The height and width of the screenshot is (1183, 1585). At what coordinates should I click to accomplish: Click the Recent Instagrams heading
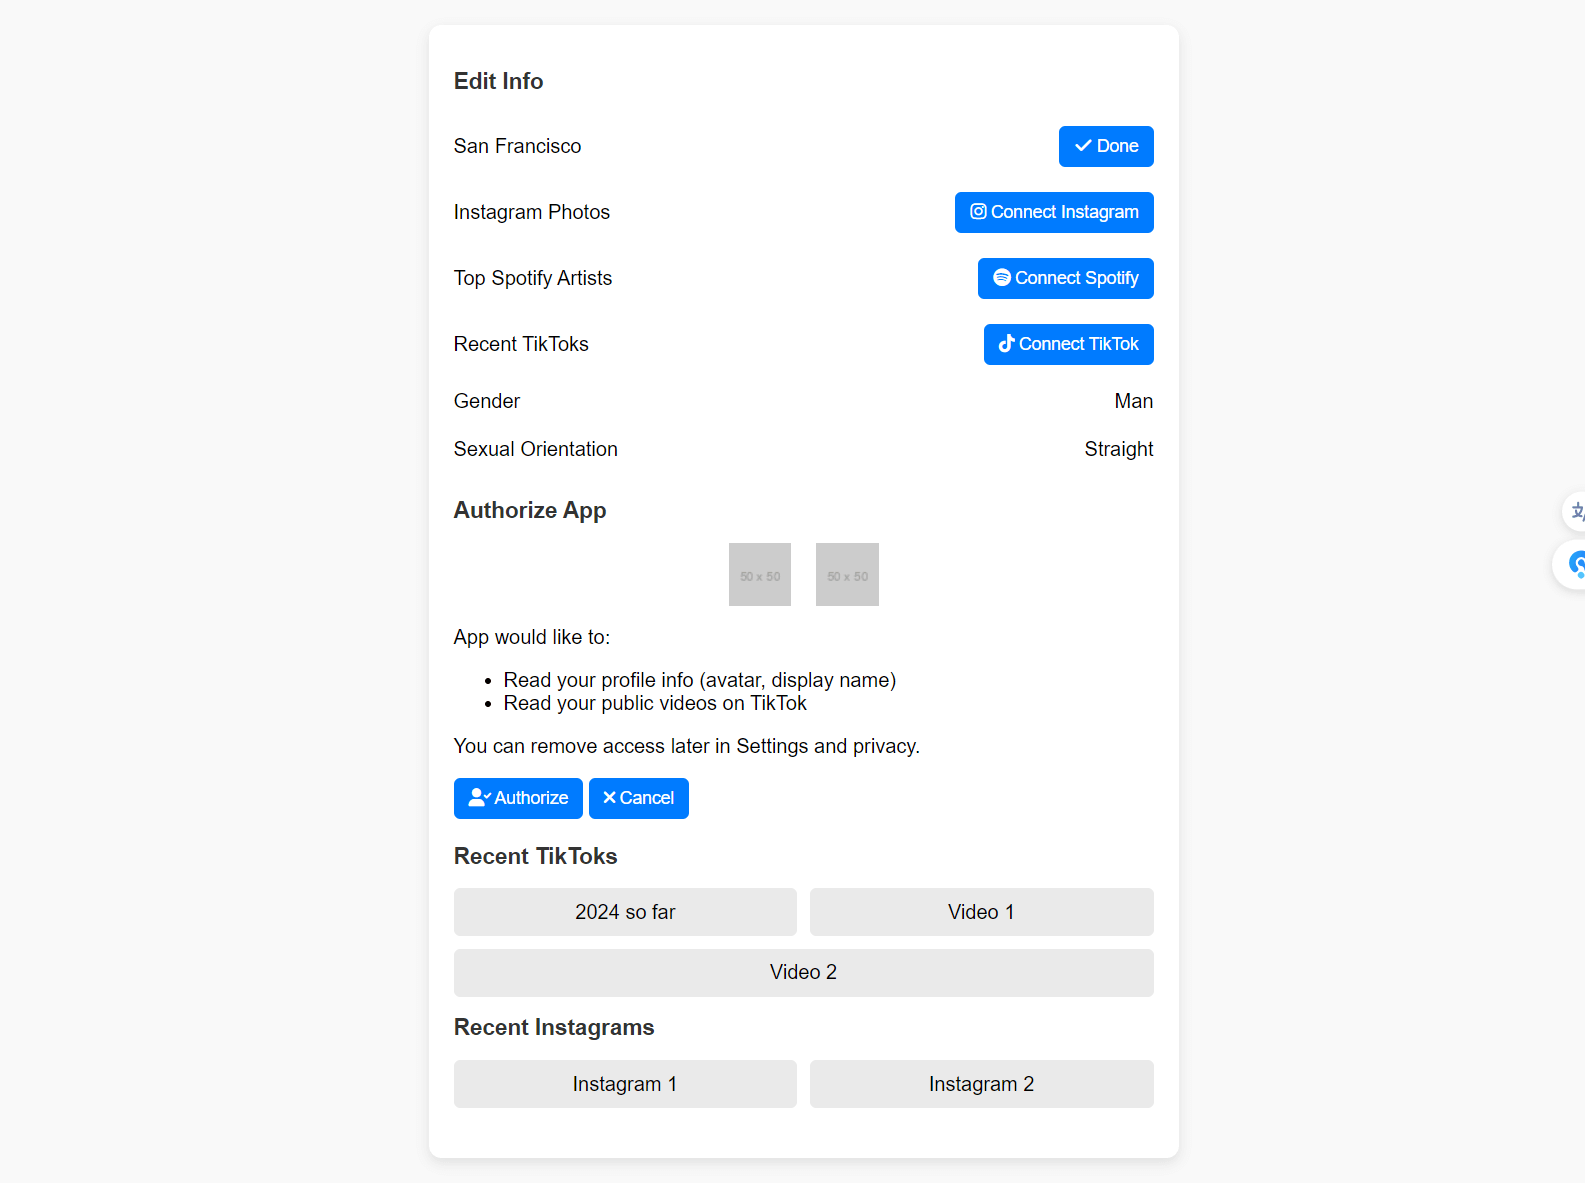coord(554,1027)
